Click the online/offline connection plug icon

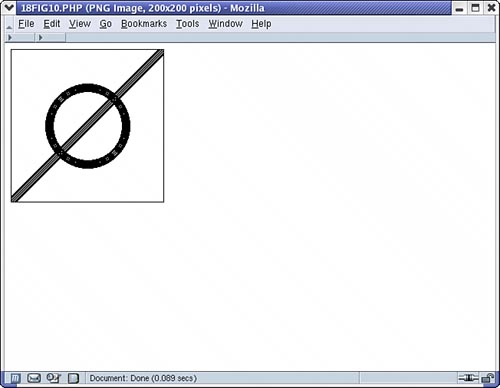pos(467,378)
